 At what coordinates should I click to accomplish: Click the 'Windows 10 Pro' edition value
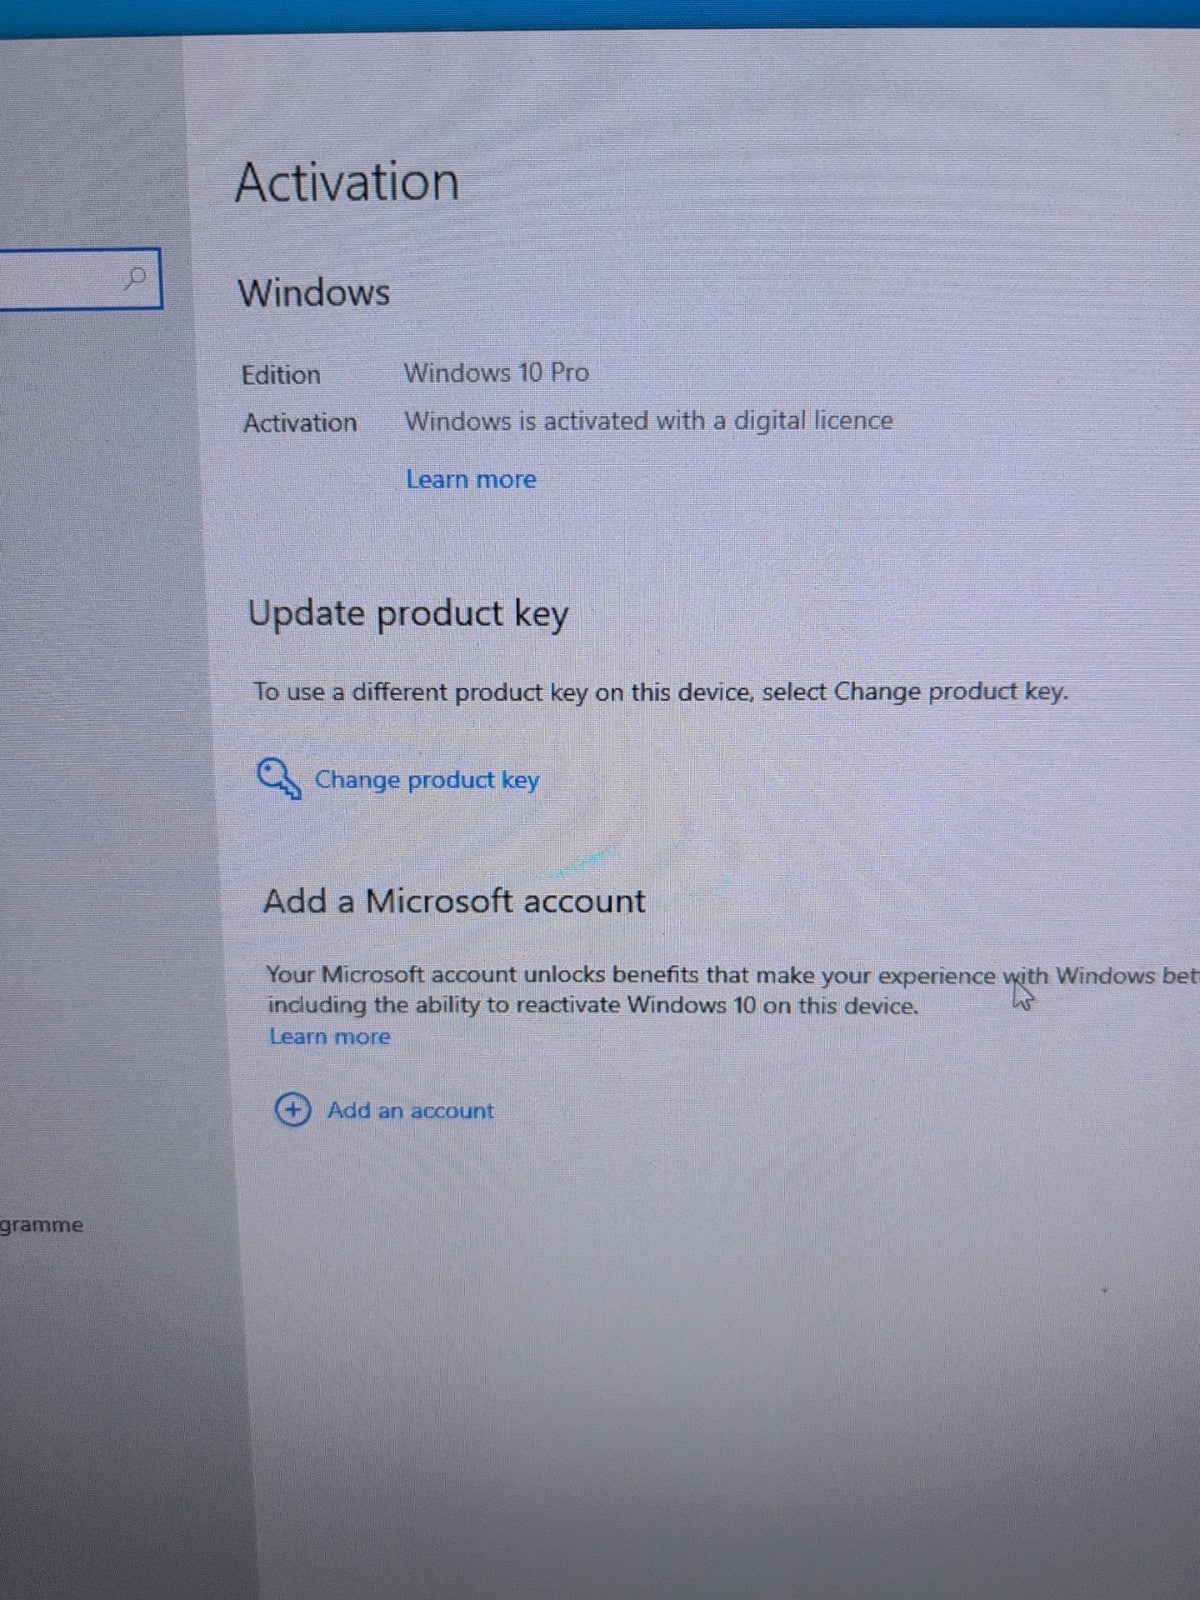(496, 372)
